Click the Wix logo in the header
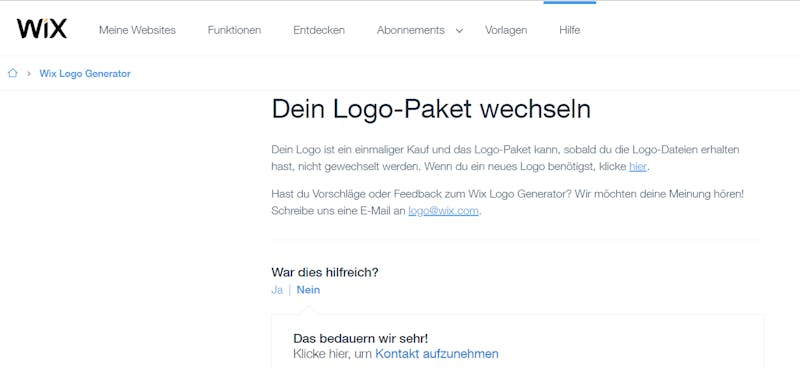Screen dimensions: 800x368 click(41, 29)
